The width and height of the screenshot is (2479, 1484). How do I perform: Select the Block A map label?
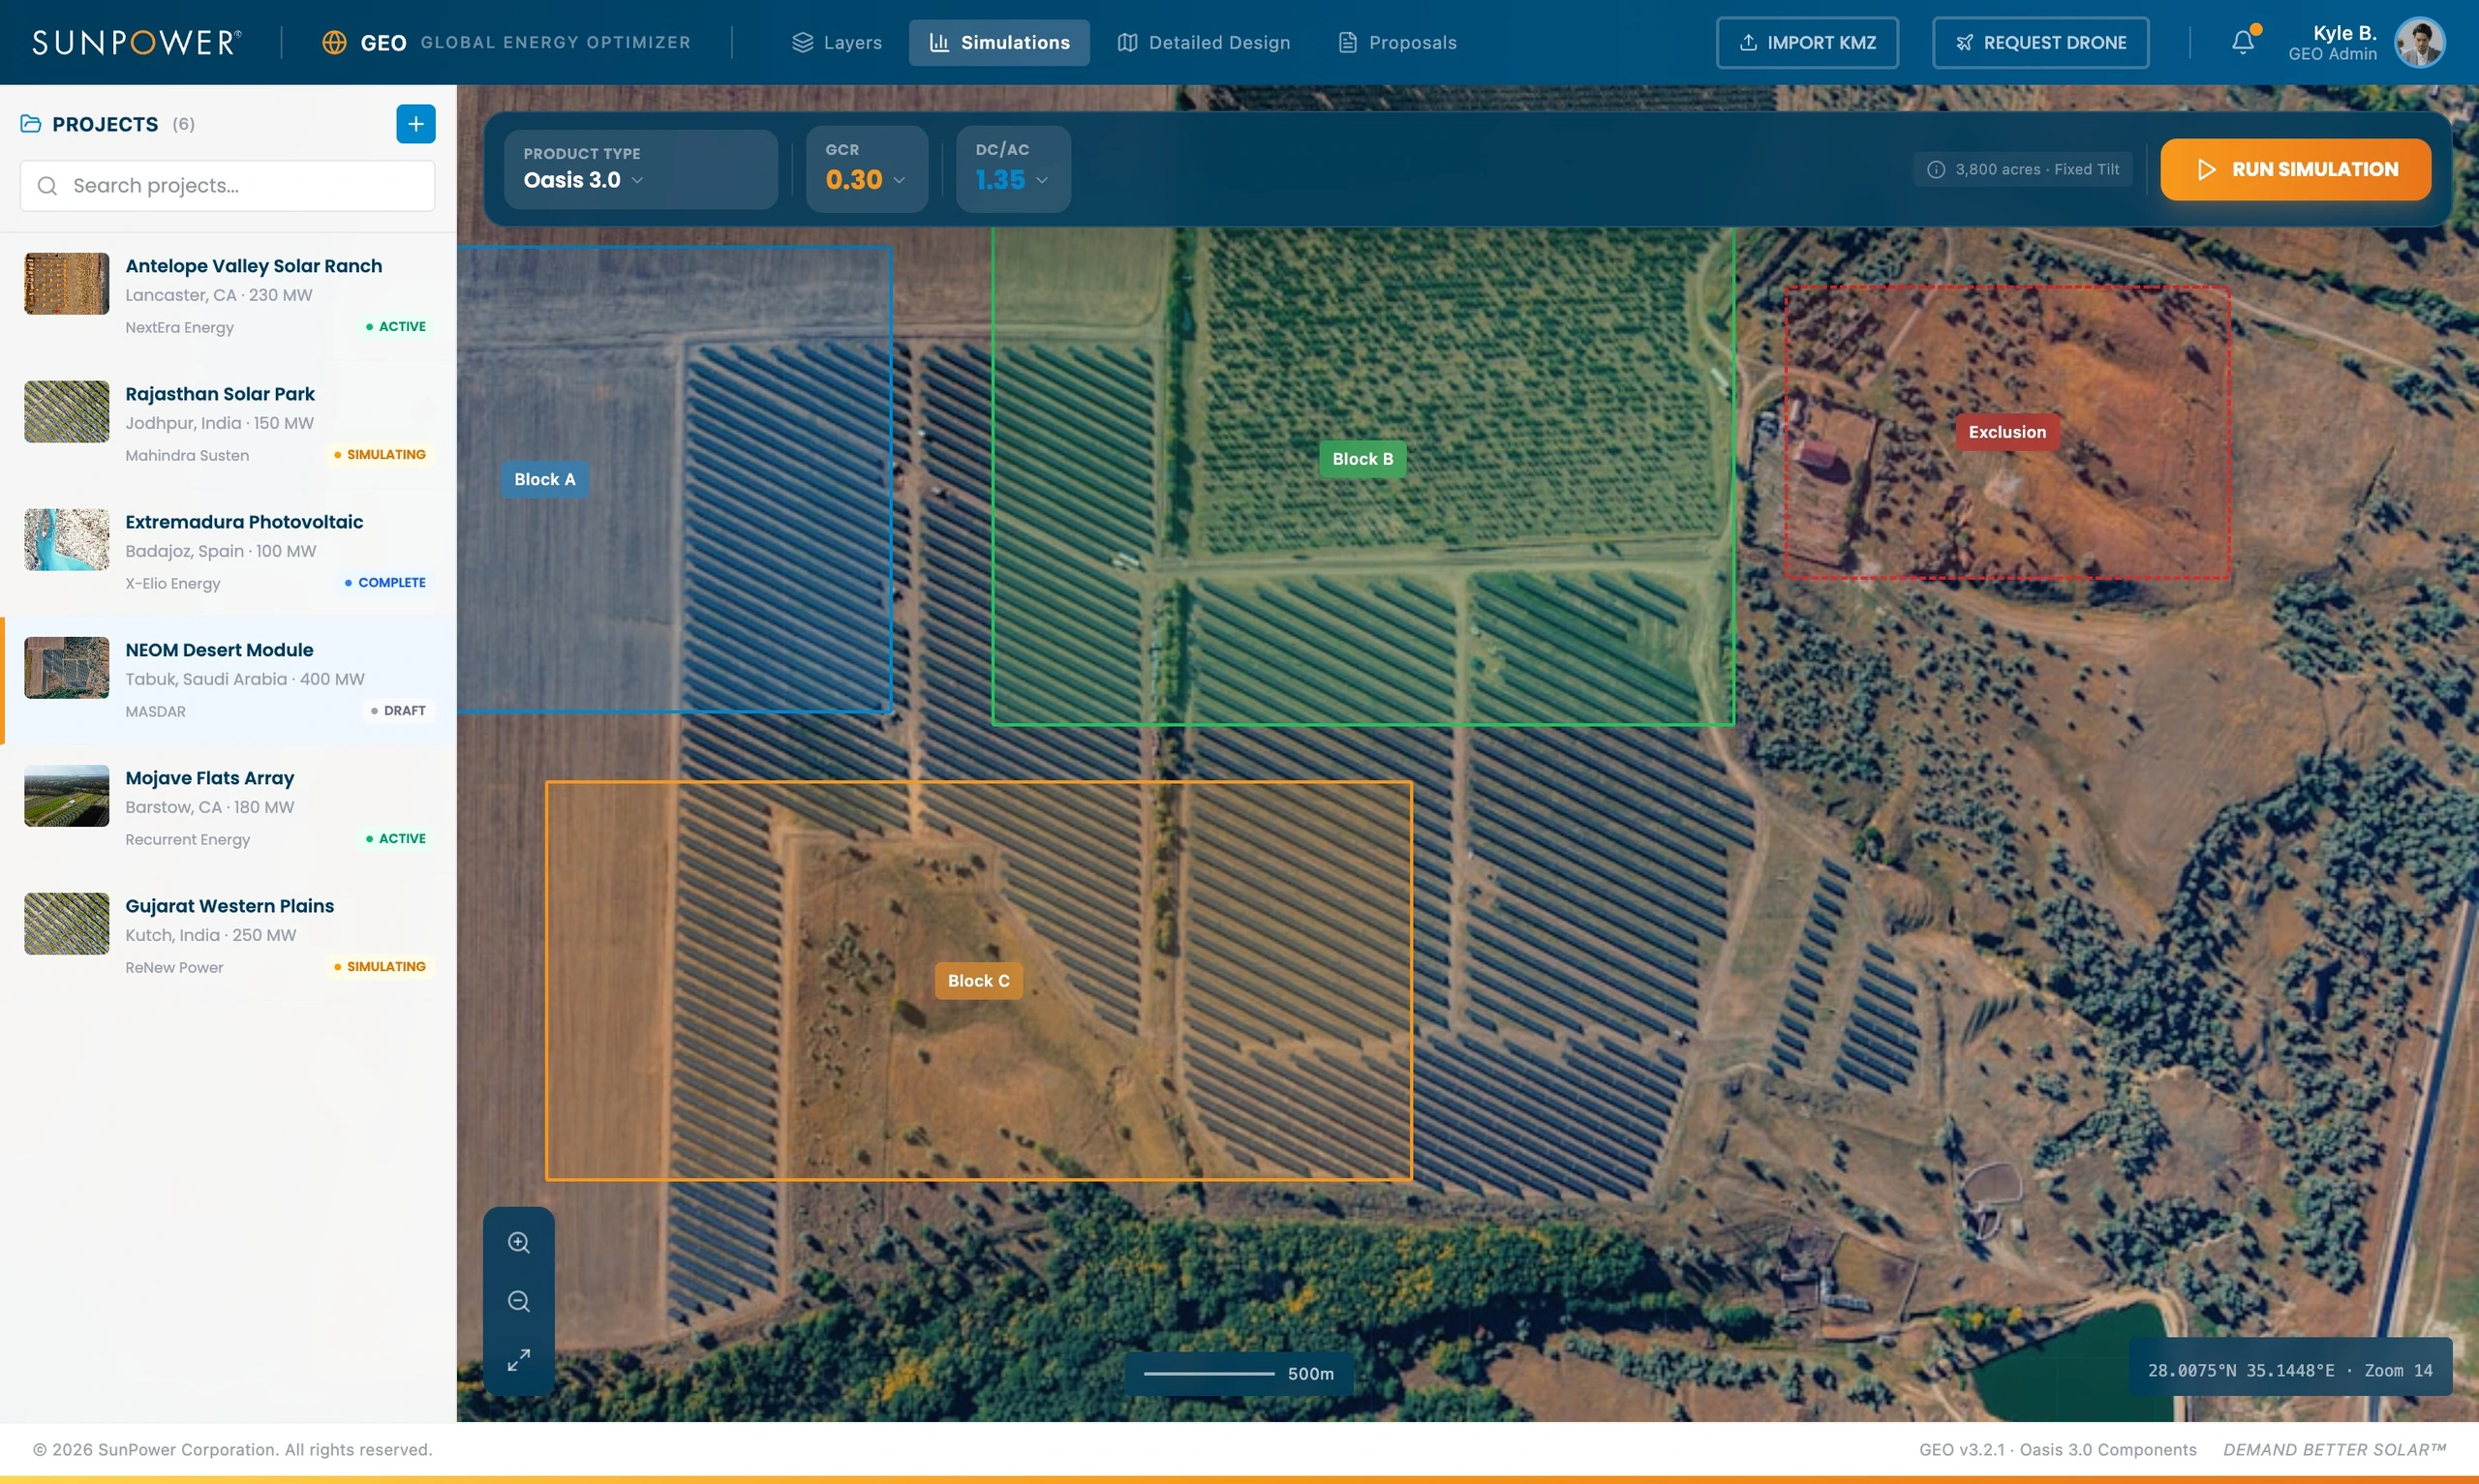tap(545, 480)
